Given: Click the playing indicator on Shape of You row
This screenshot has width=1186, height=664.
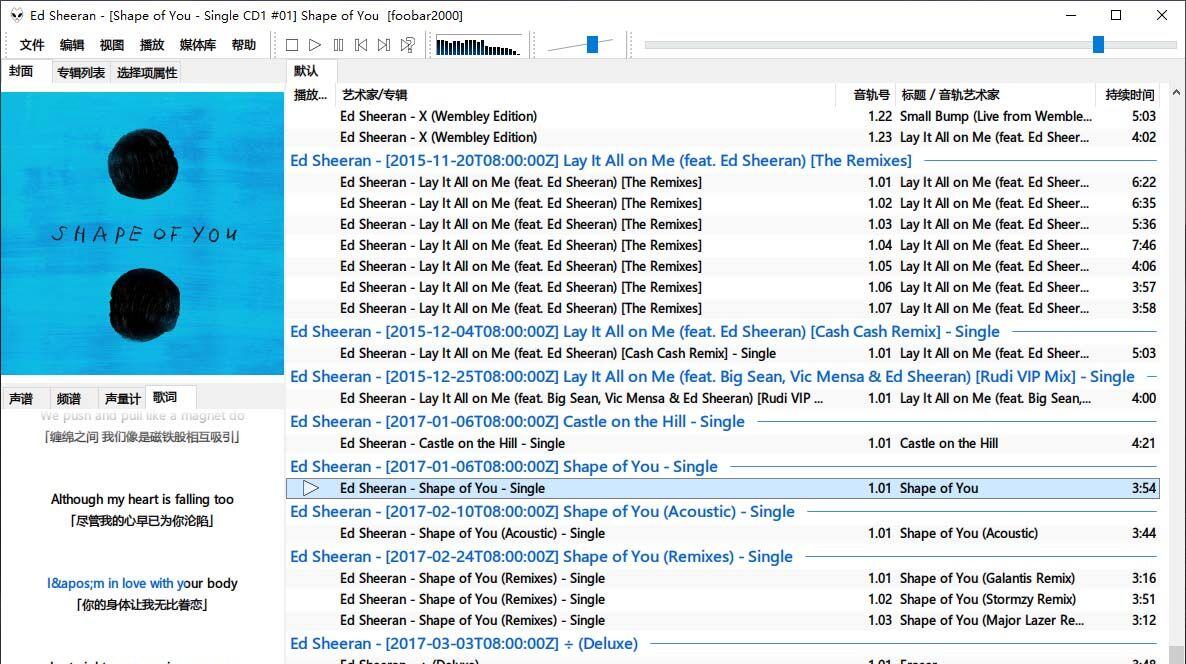Looking at the screenshot, I should [x=311, y=489].
